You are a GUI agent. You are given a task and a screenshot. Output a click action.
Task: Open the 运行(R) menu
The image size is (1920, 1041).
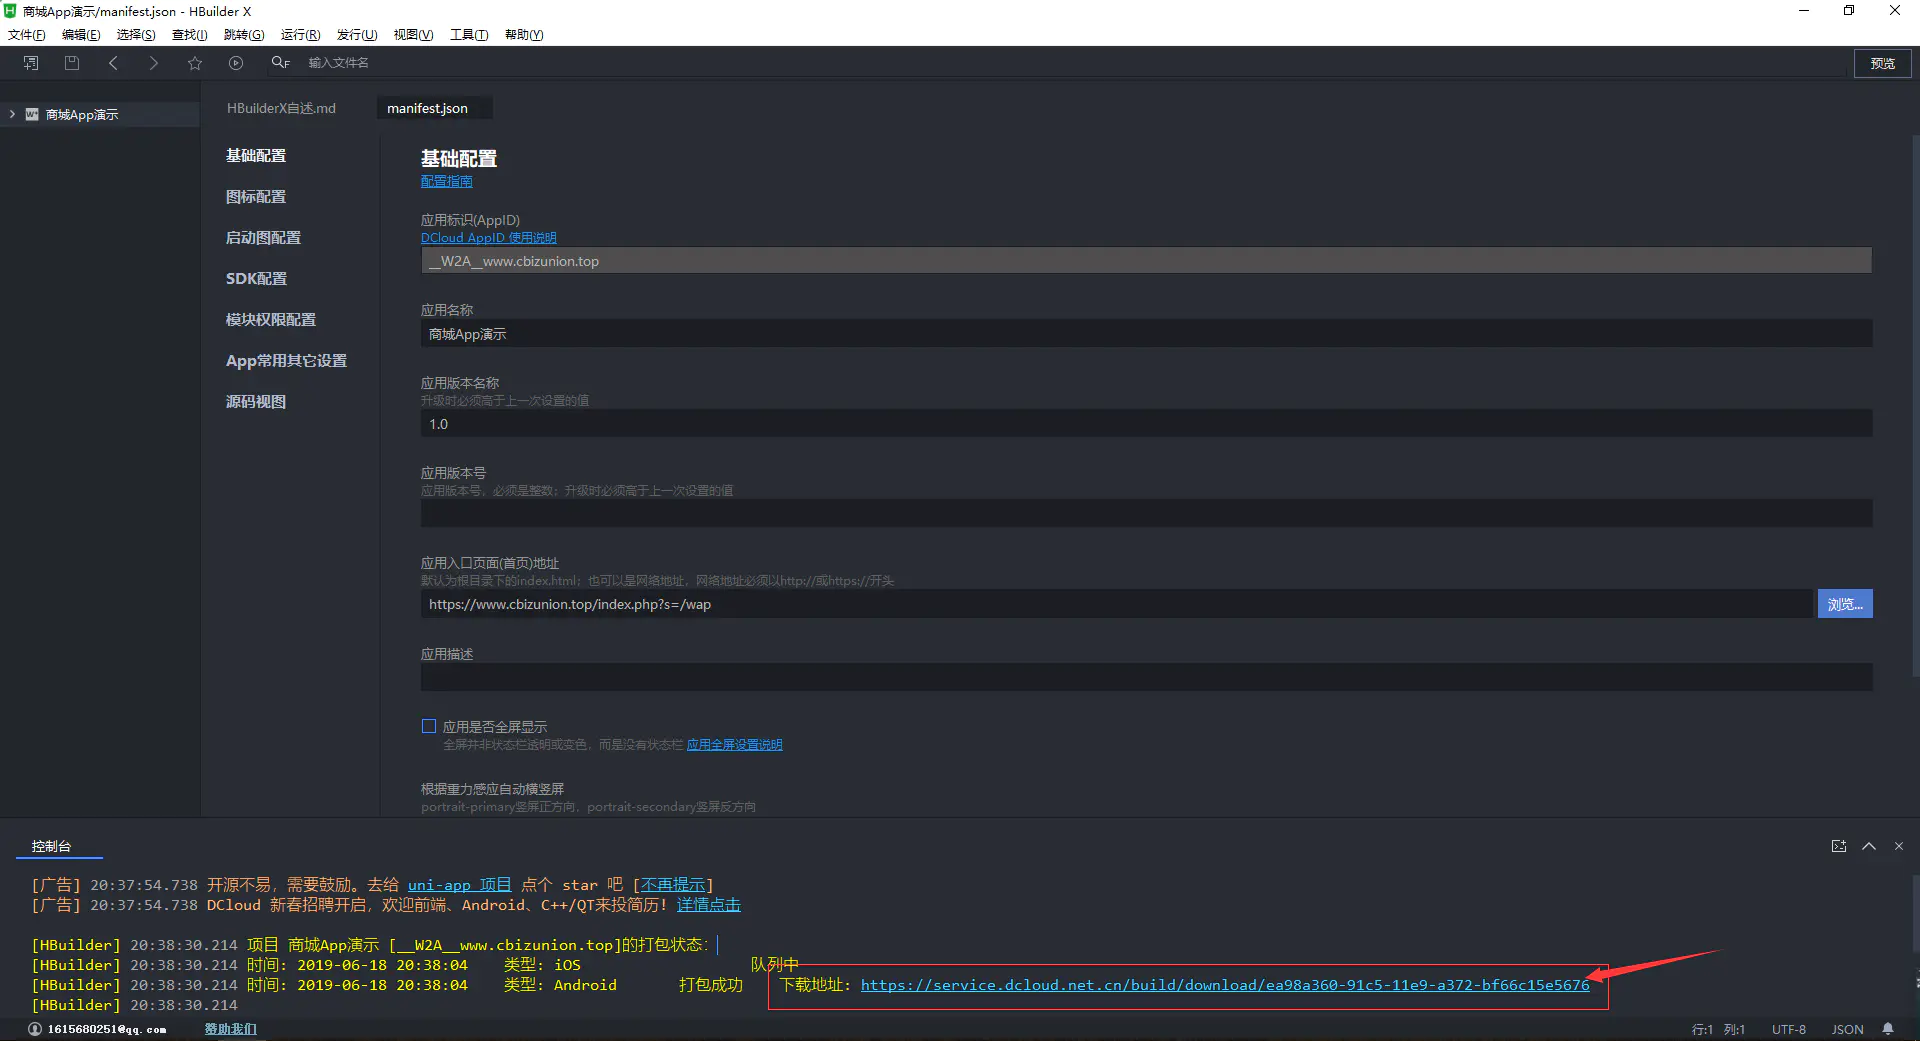coord(300,34)
